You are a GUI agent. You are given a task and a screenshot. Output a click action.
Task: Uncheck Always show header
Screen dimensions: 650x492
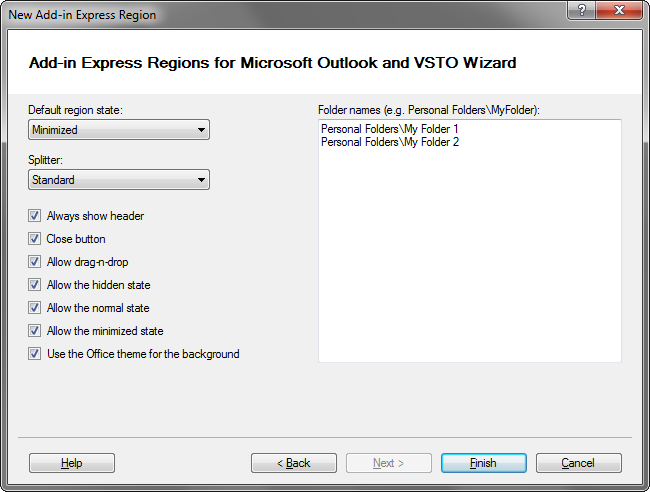[35, 216]
